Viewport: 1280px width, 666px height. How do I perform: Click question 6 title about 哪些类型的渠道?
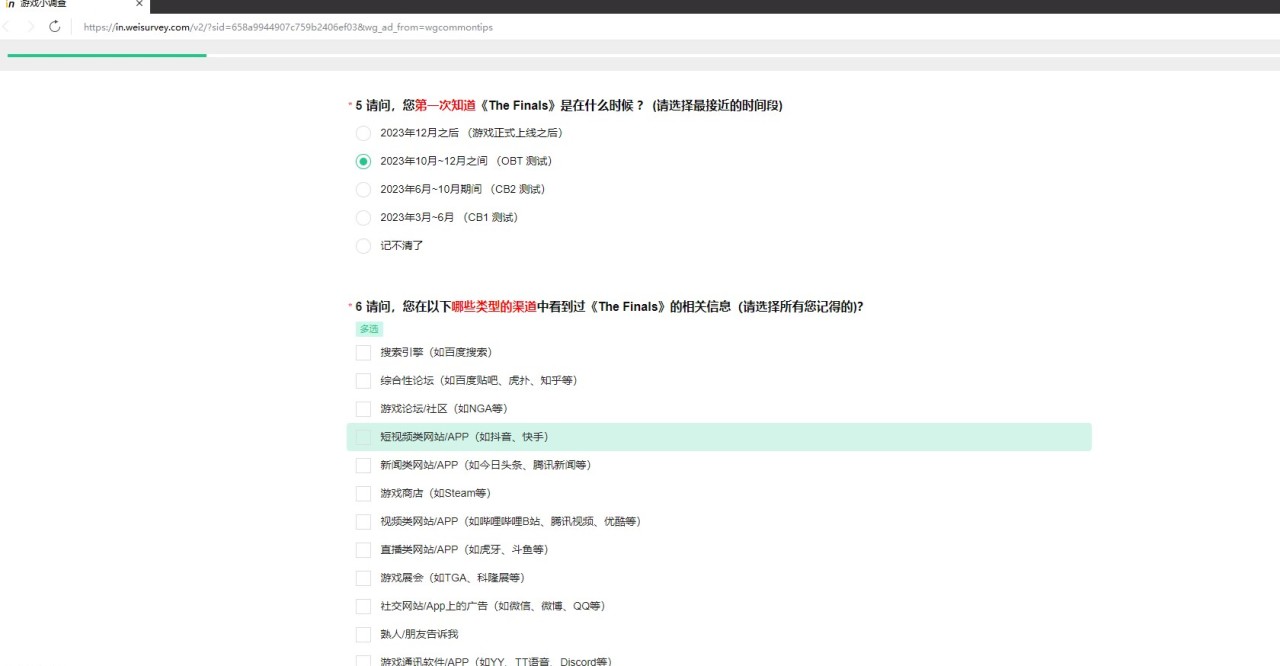point(609,307)
